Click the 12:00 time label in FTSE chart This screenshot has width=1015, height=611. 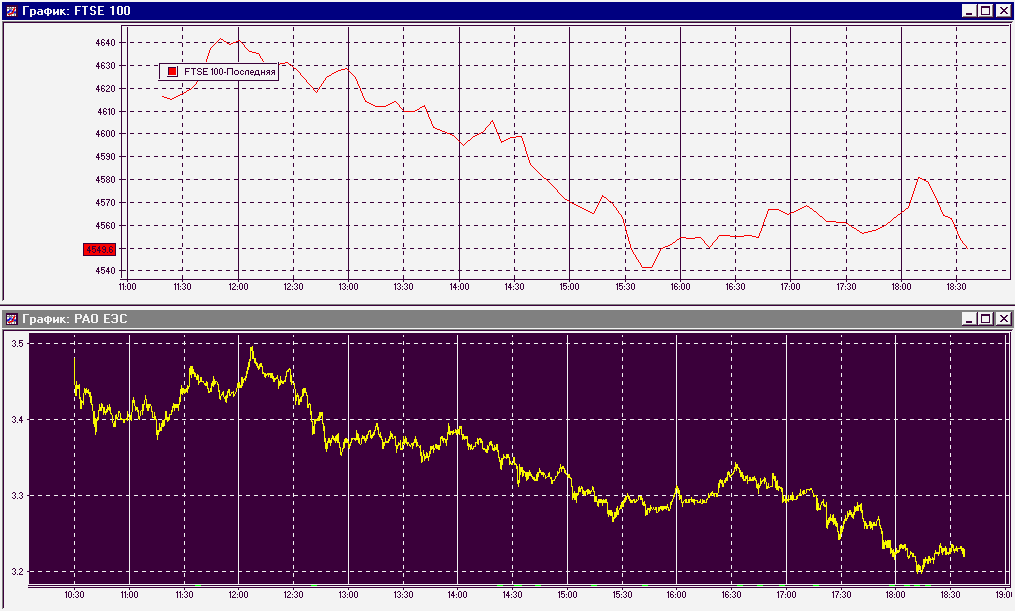coord(238,287)
